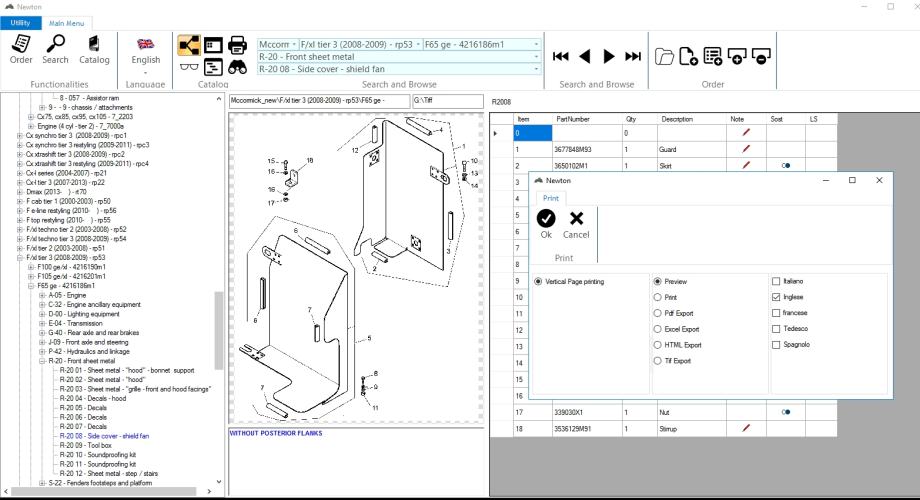
Task: Open the R-20 Front sheet metal dropdown
Action: point(536,57)
